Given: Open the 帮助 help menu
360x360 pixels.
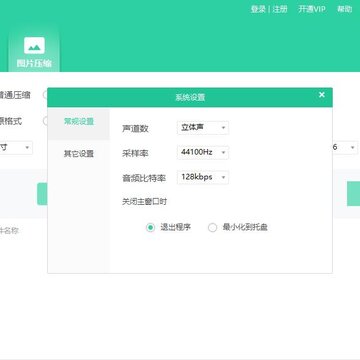Looking at the screenshot, I should (x=344, y=9).
